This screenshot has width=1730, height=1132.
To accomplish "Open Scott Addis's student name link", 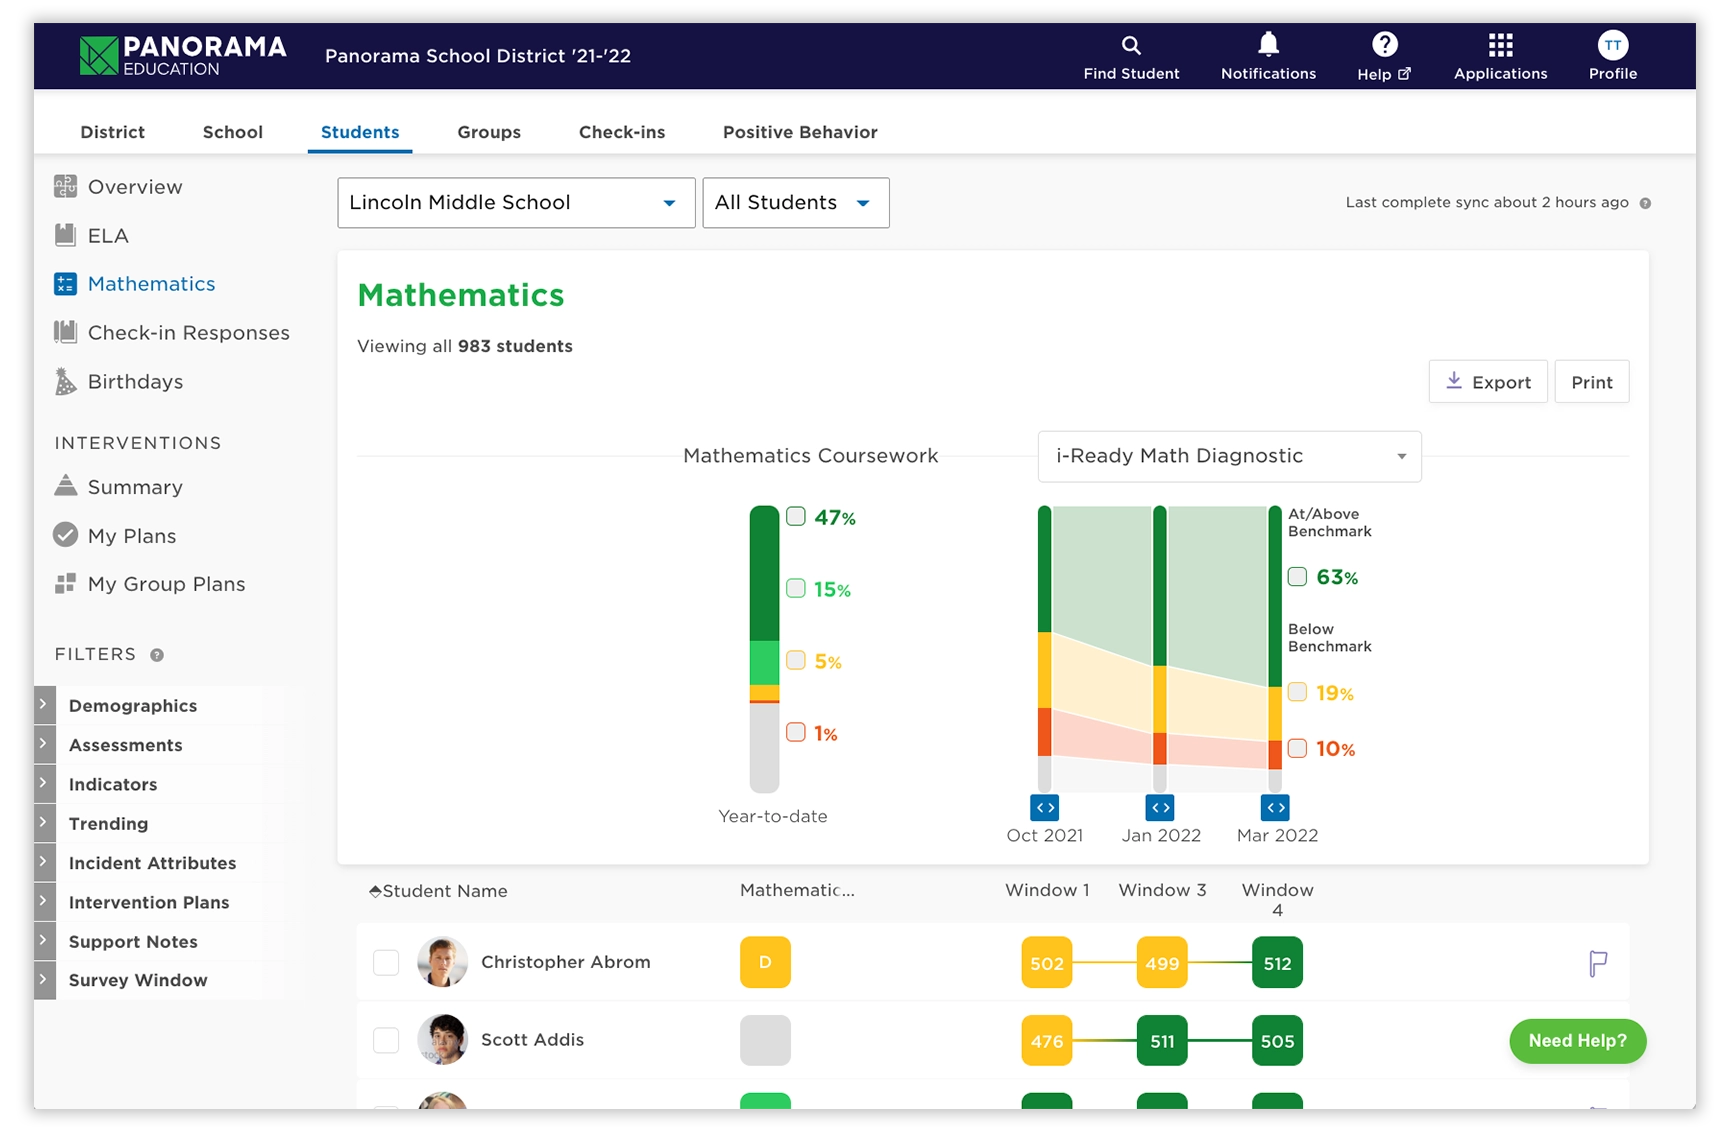I will click(x=532, y=1040).
